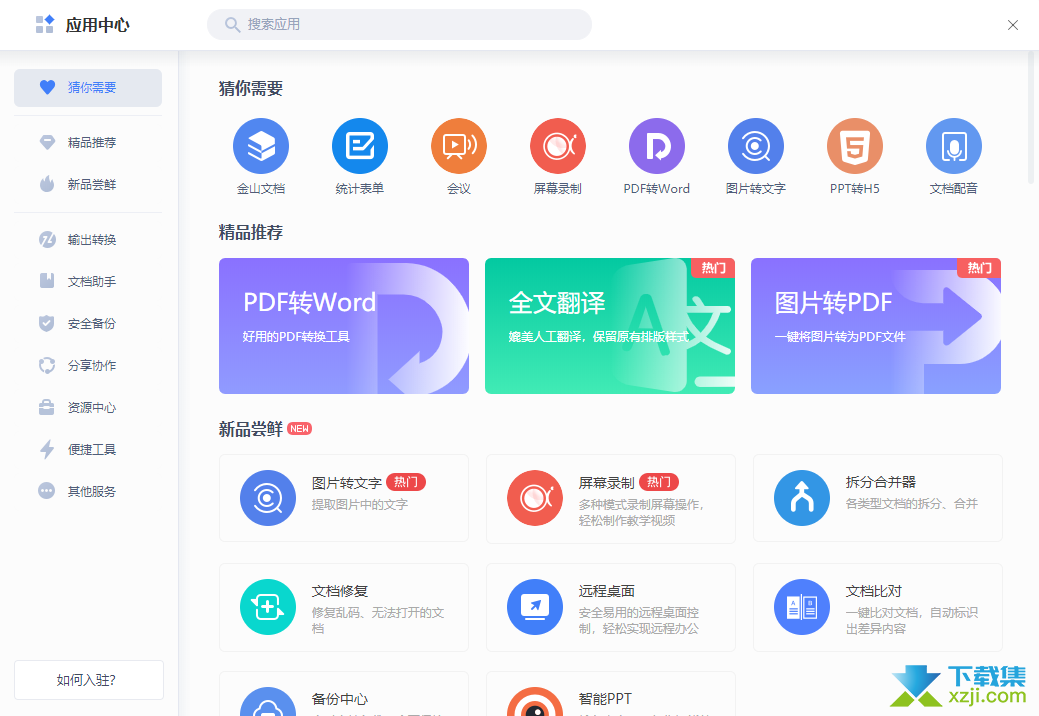Click the lightning icon beside 便捷工具
Viewport: 1039px width, 716px height.
tap(46, 449)
